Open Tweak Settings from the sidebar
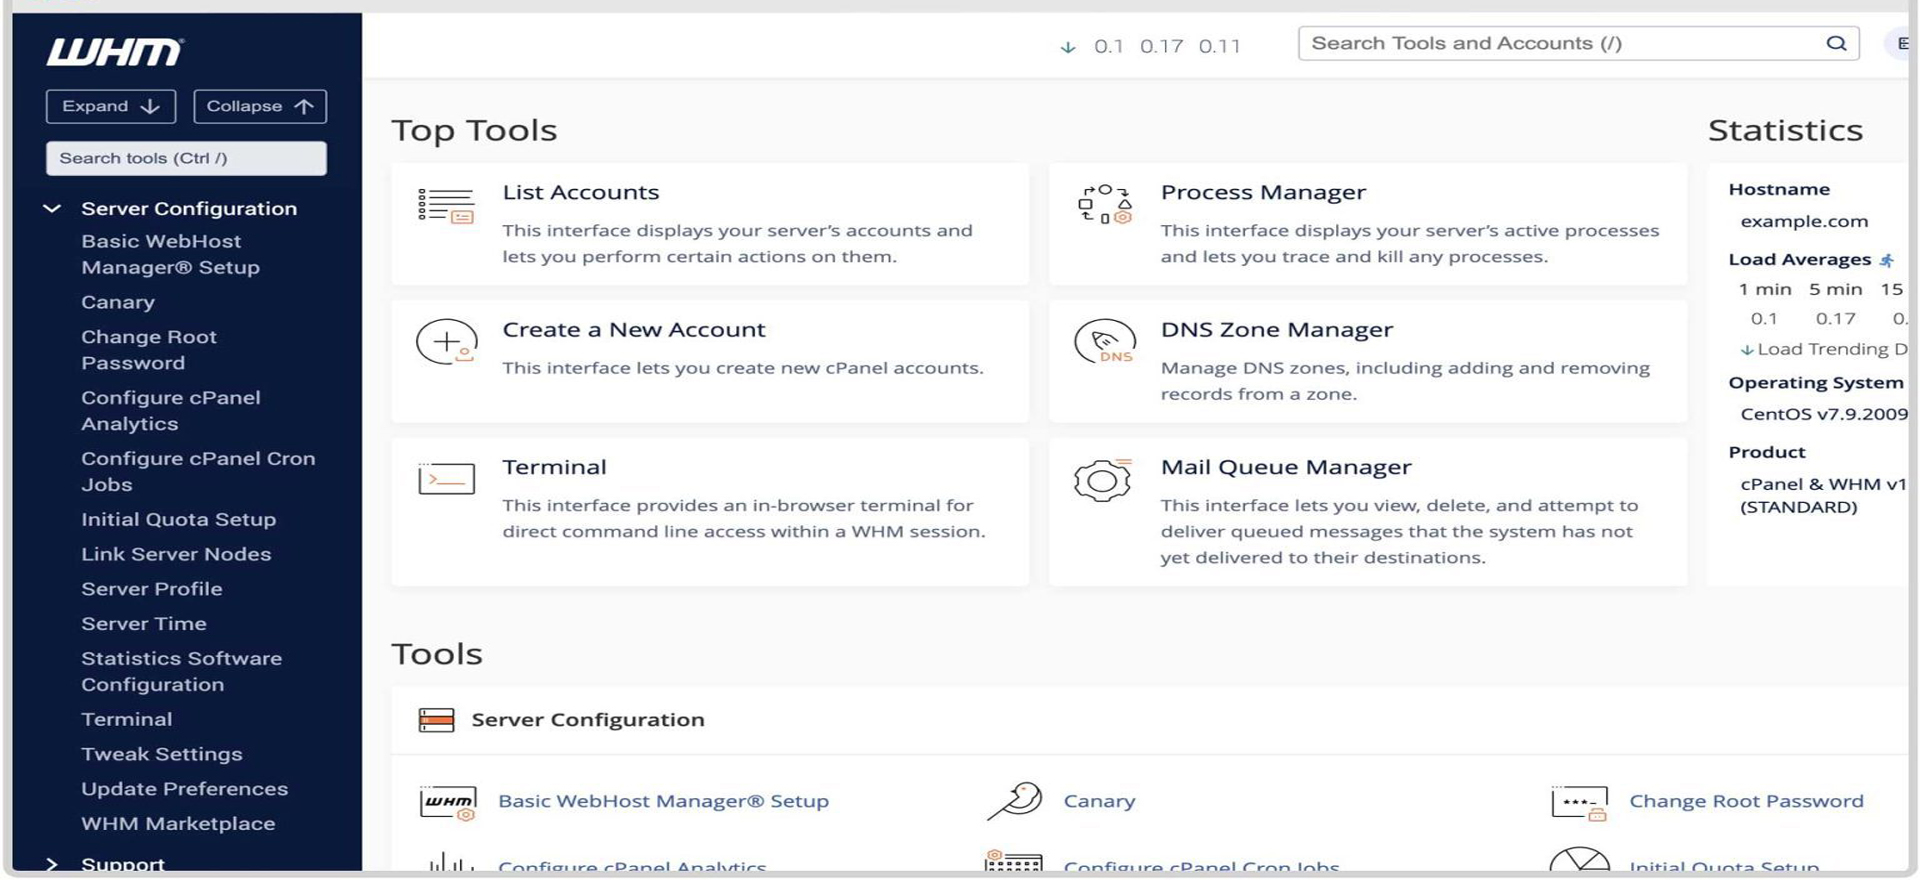The image size is (1920, 880). click(x=161, y=754)
